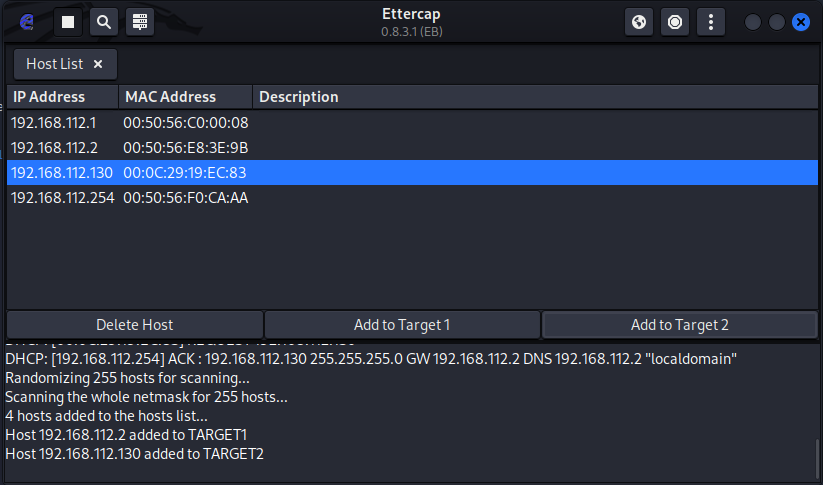Click the circular stop MITM icon
823x485 pixels.
pos(675,21)
